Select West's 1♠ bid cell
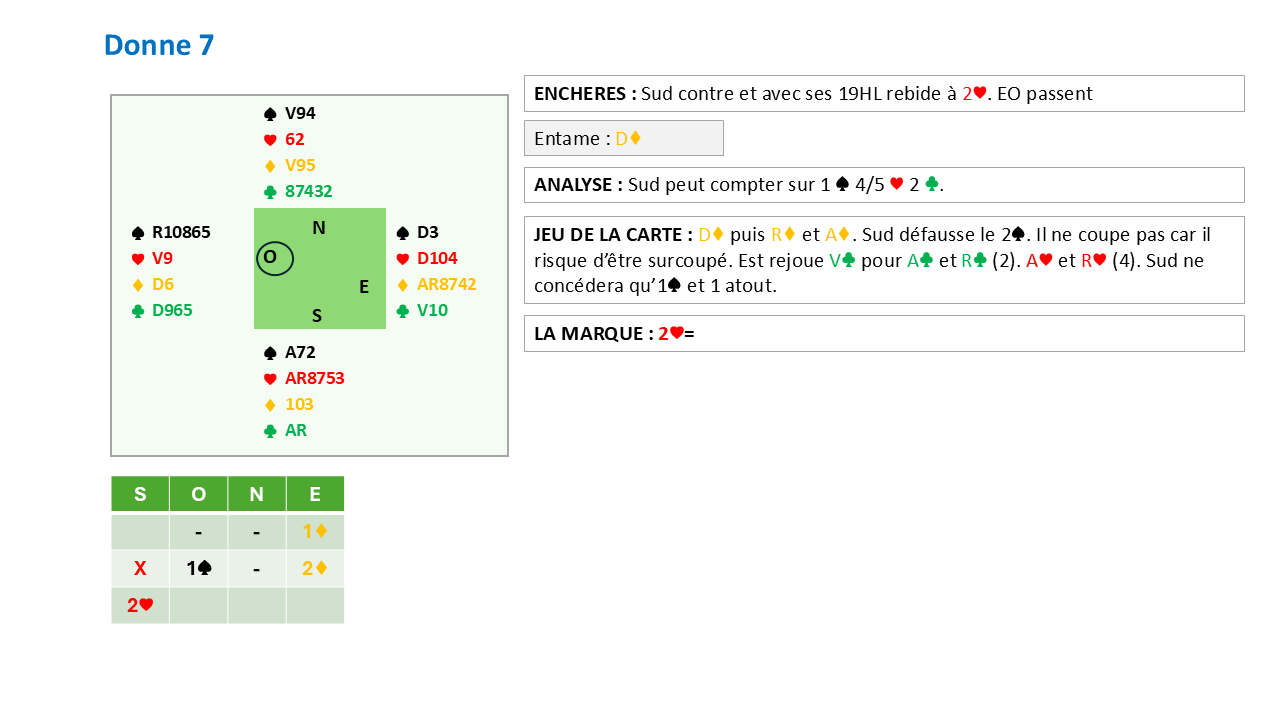 (198, 569)
